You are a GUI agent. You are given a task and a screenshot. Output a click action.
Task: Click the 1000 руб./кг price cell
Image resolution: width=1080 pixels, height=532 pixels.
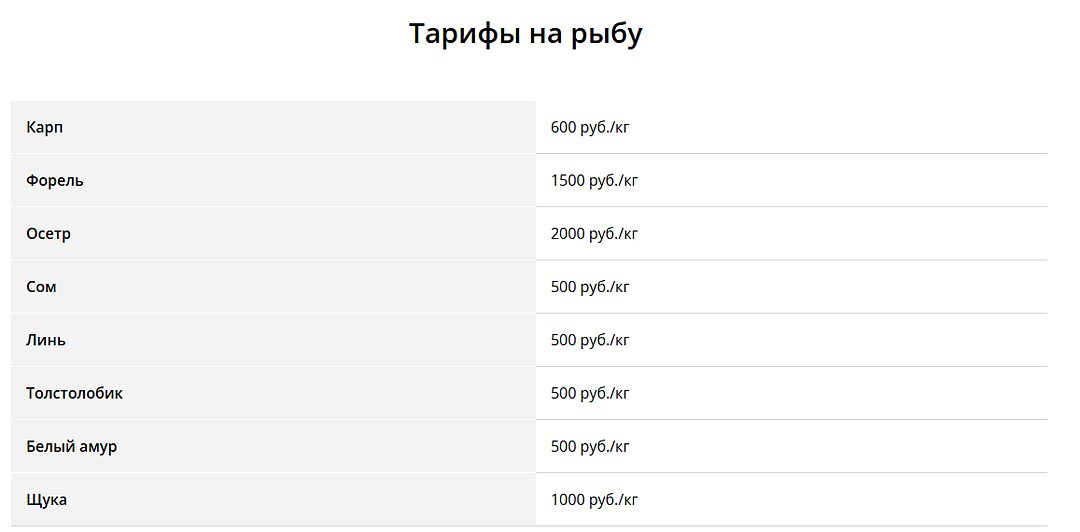(x=594, y=499)
